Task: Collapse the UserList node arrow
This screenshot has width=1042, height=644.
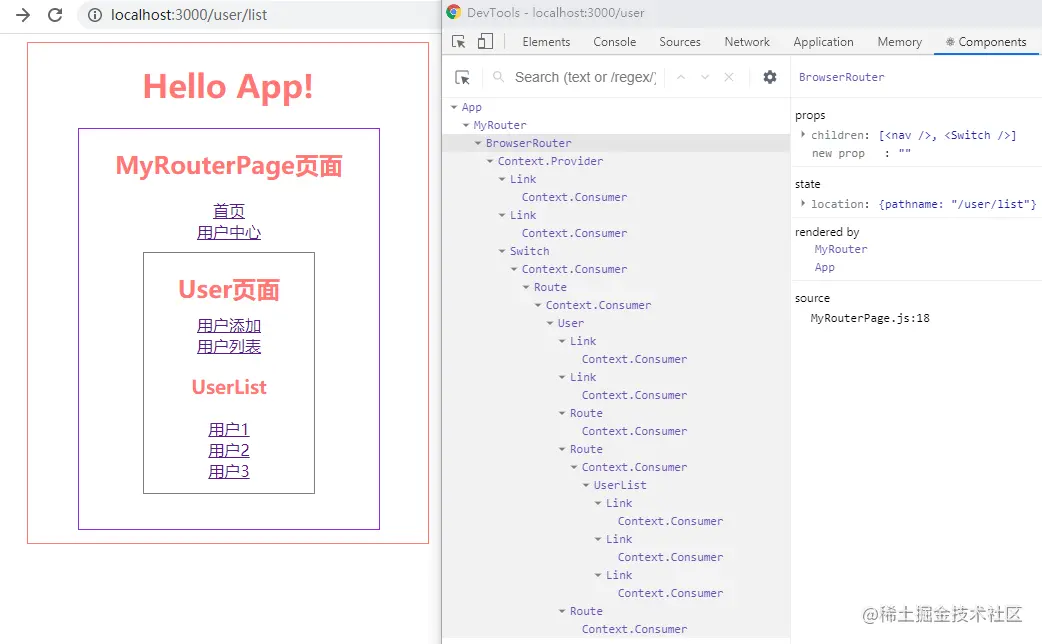Action: tap(586, 485)
